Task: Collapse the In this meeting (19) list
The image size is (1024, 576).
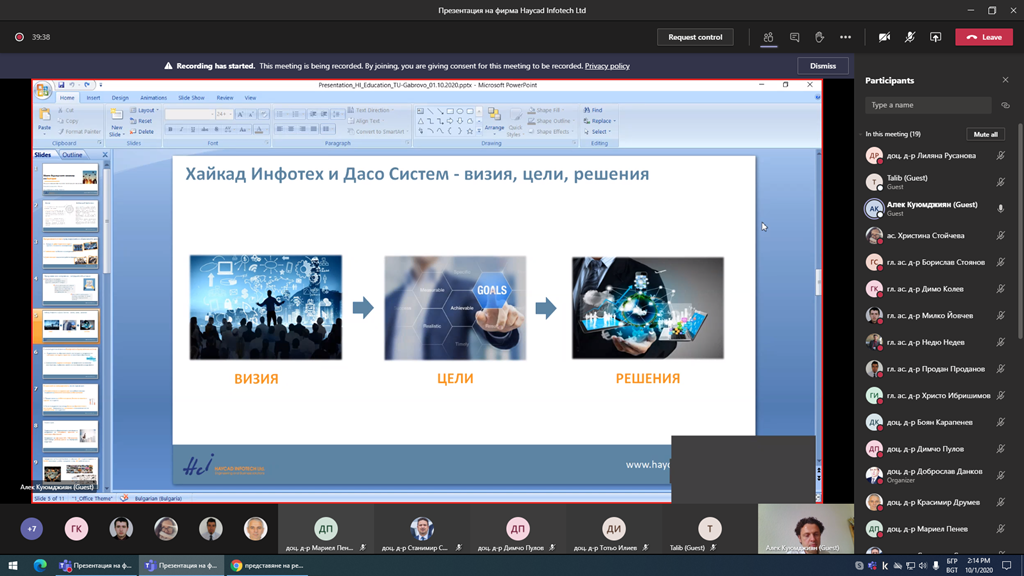Action: [x=863, y=134]
